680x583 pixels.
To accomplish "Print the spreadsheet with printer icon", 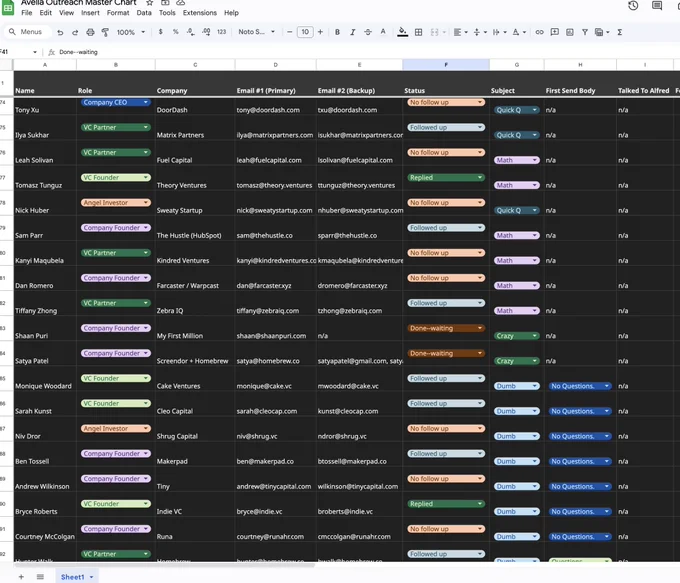I will point(90,32).
